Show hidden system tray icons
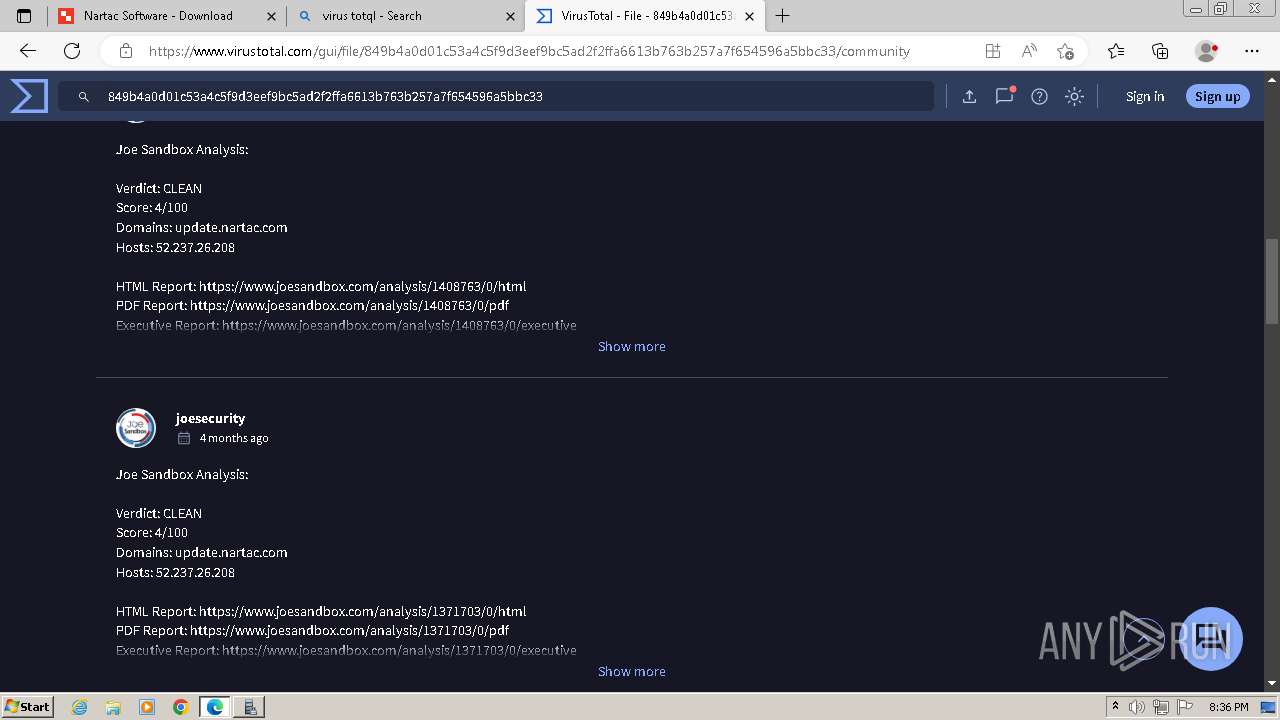This screenshot has height=720, width=1280. (1115, 707)
